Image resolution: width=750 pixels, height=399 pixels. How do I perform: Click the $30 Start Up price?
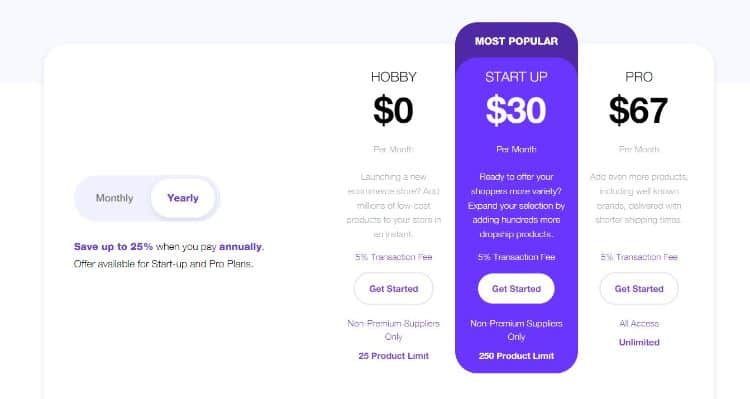(x=516, y=110)
